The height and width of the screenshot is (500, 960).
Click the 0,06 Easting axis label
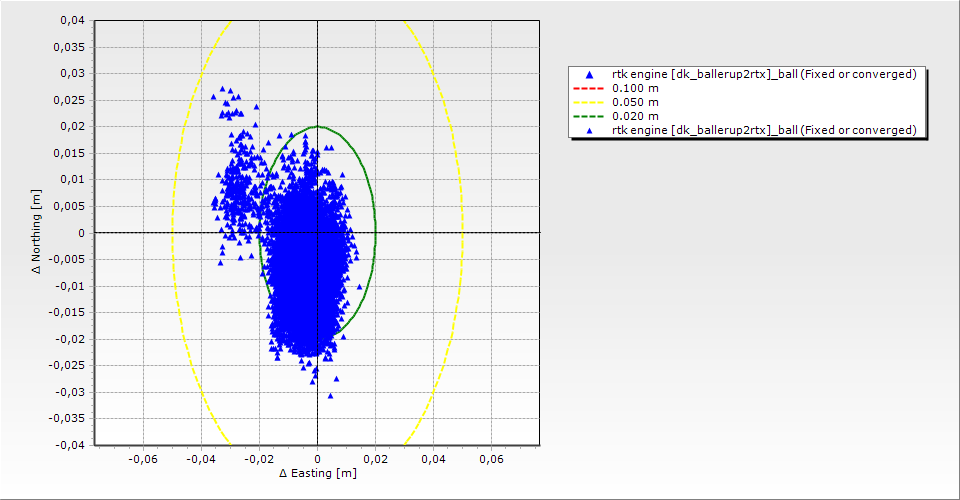[492, 459]
